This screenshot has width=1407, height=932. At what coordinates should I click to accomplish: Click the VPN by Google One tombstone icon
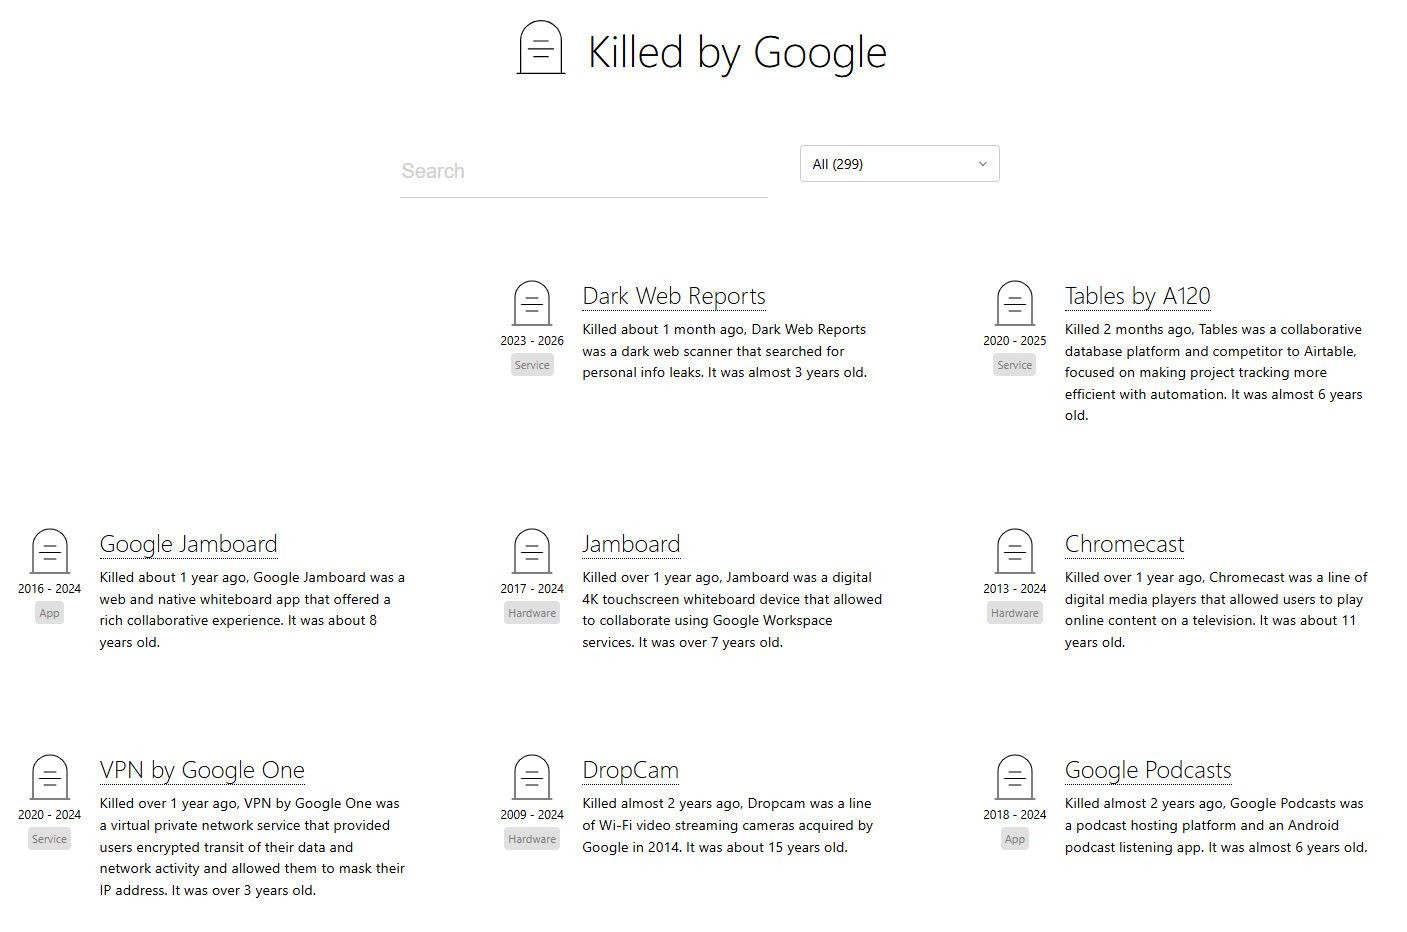[x=50, y=777]
